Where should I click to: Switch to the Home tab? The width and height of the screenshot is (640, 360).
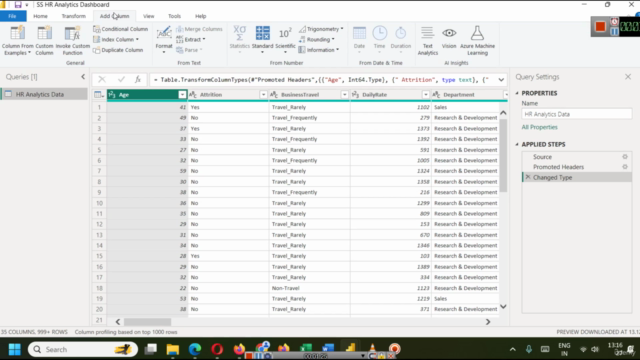(40, 16)
